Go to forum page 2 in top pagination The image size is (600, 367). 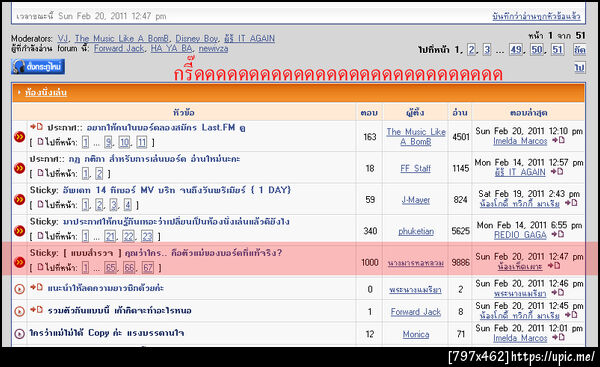point(471,49)
